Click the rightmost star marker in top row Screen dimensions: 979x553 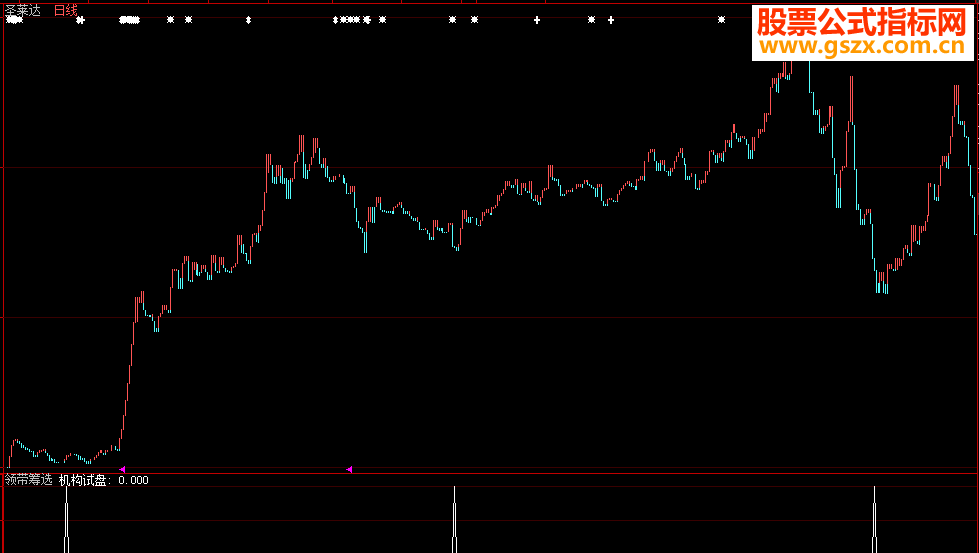721,20
